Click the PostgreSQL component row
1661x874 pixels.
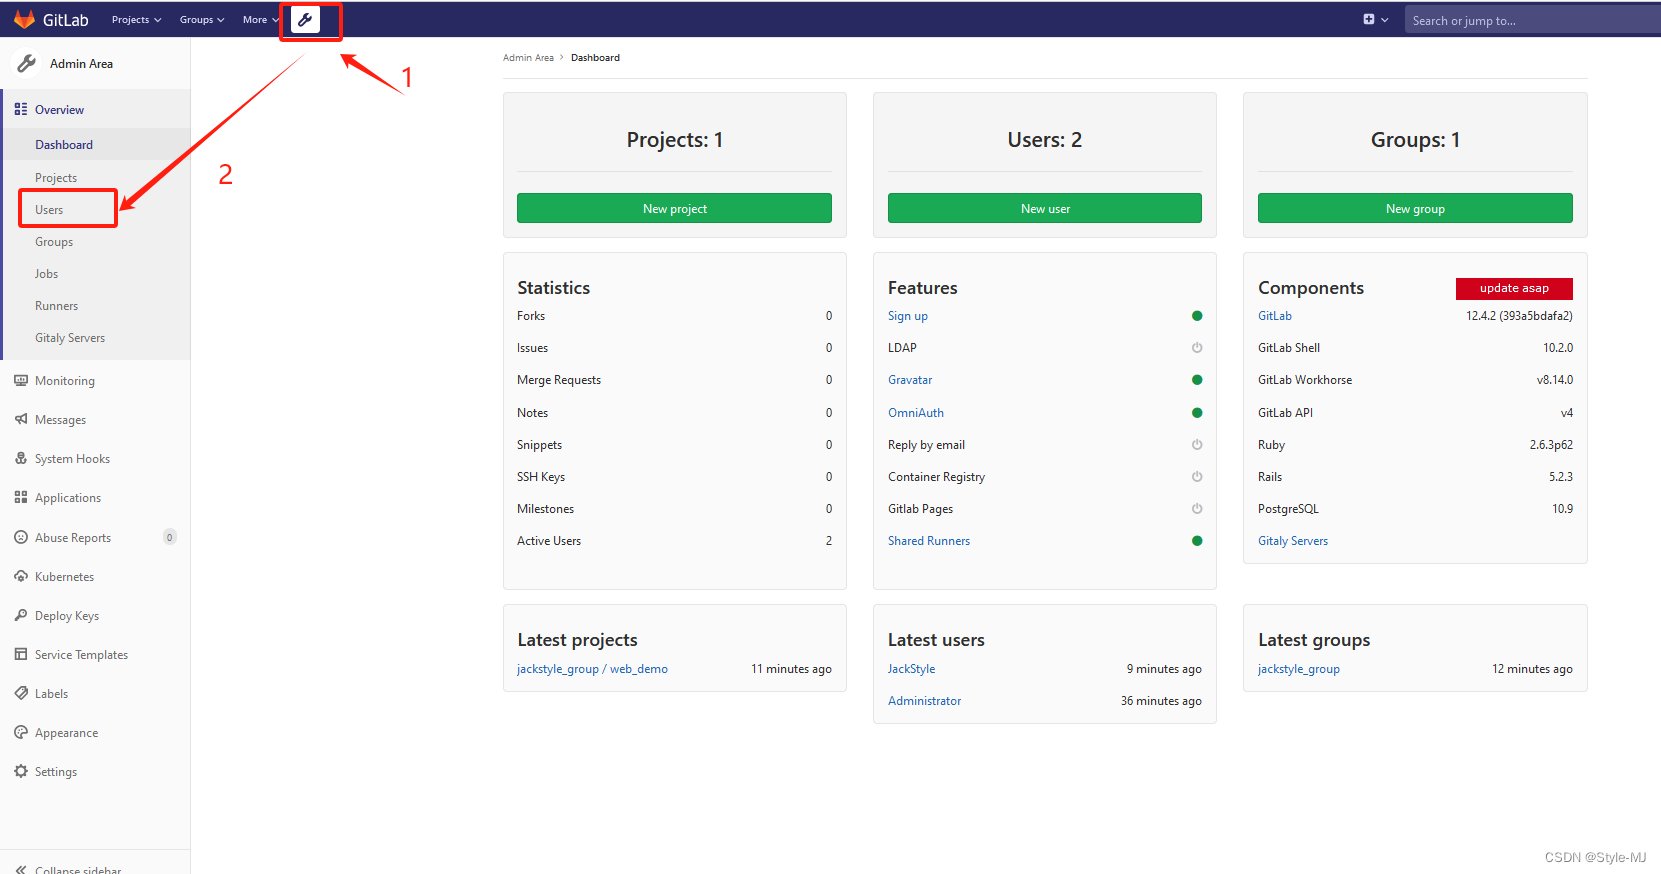(1415, 509)
